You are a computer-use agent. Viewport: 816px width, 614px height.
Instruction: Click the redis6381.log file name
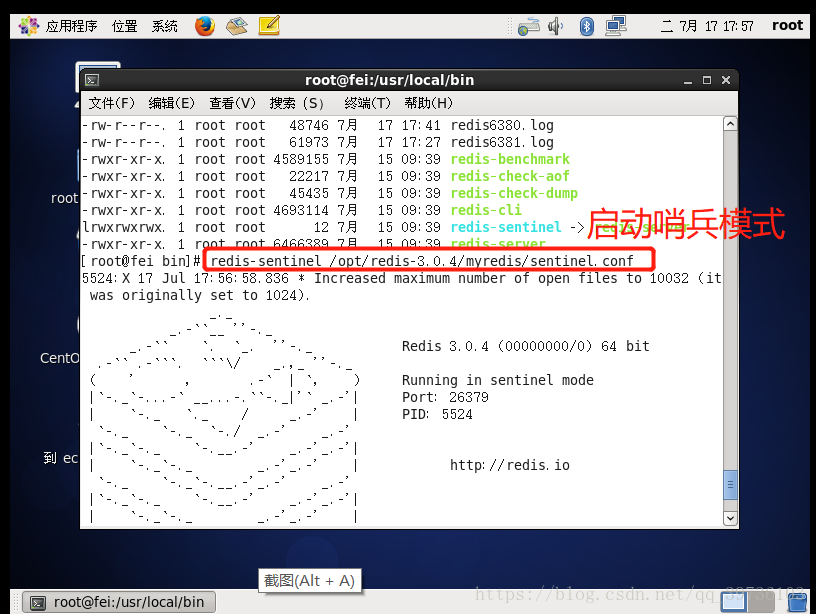(502, 142)
